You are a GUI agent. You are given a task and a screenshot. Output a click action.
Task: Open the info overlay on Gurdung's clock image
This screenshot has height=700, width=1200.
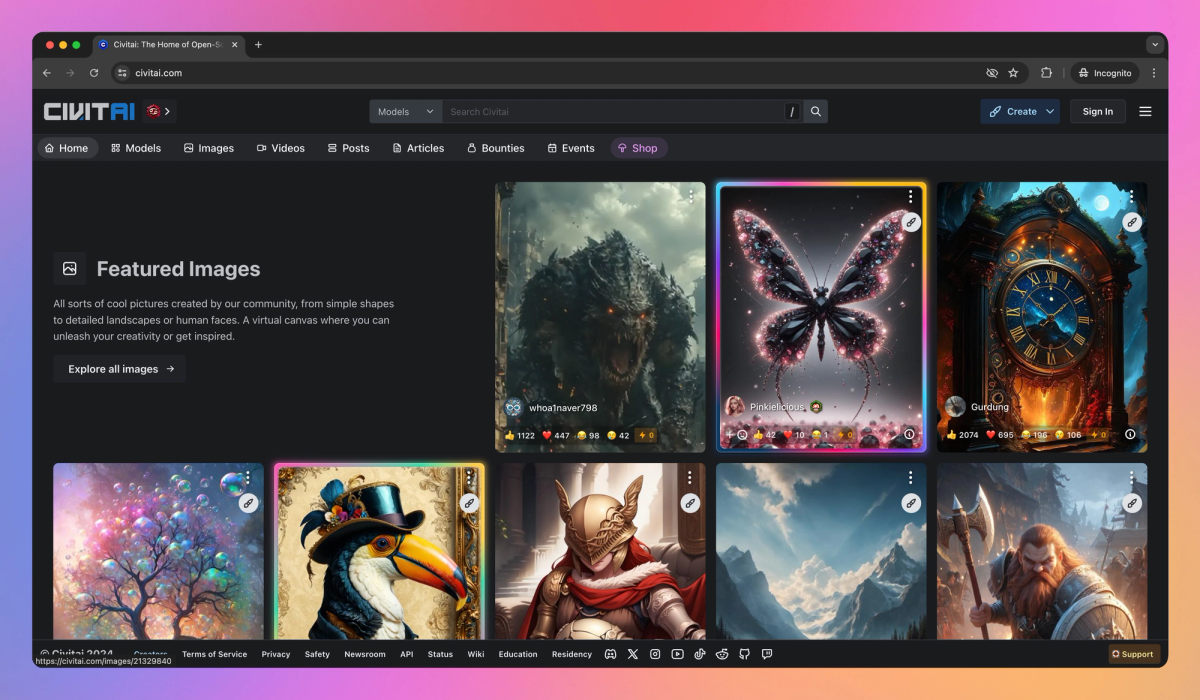(x=1130, y=435)
